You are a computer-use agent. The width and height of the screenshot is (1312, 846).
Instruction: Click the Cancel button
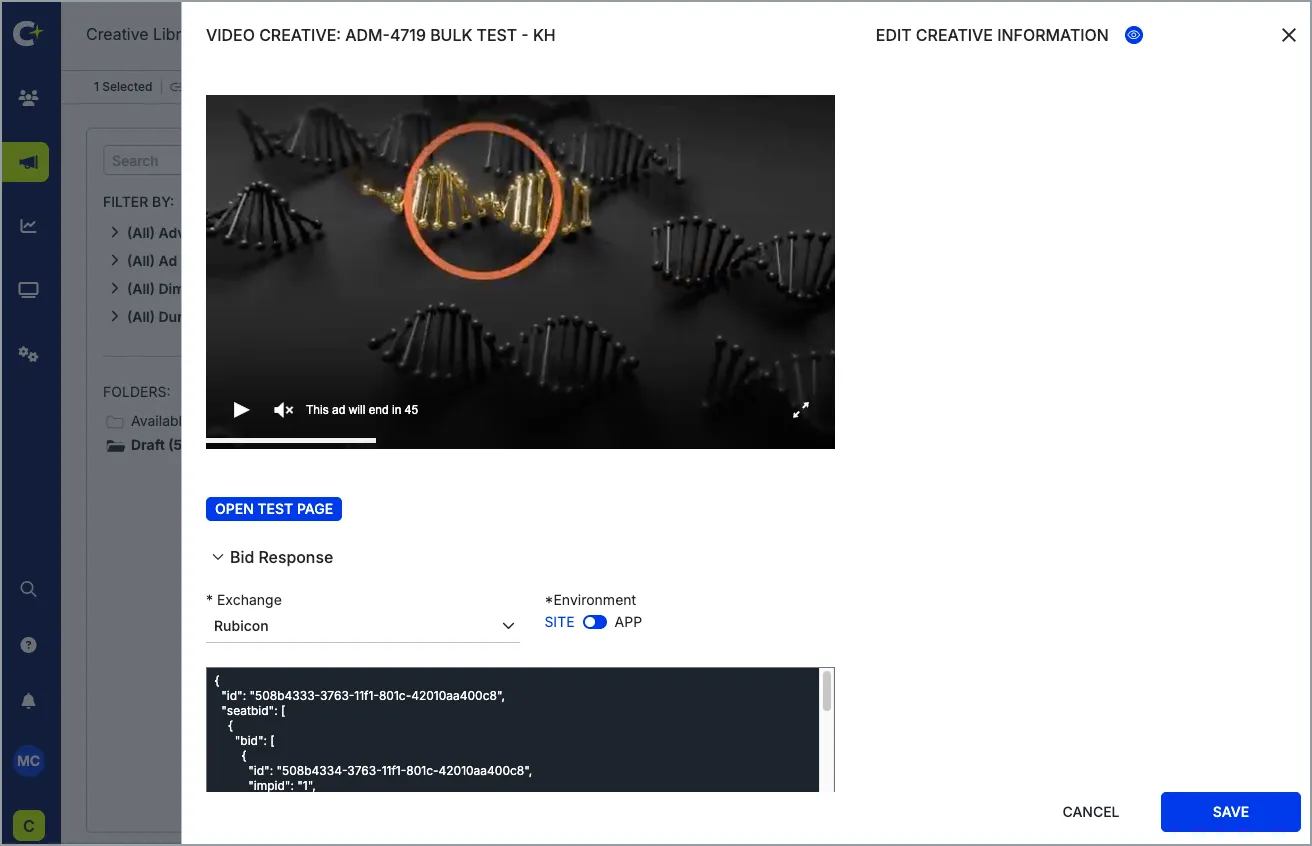[x=1091, y=812]
